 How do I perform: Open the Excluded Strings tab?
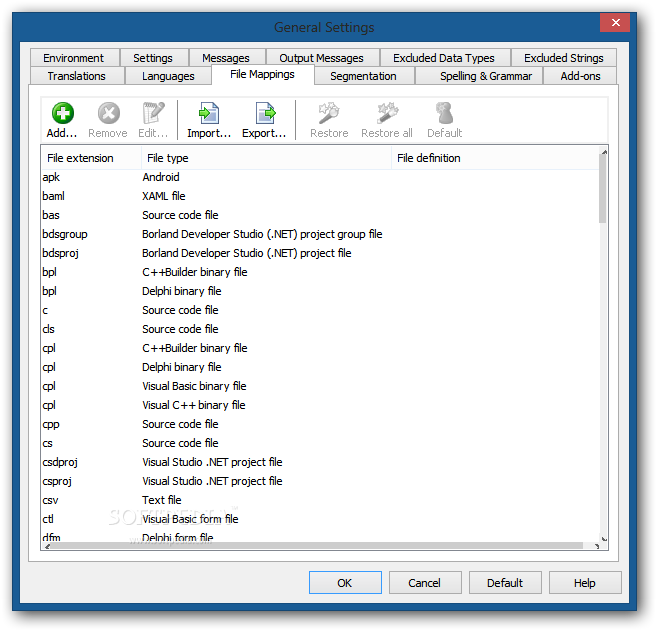pos(564,58)
